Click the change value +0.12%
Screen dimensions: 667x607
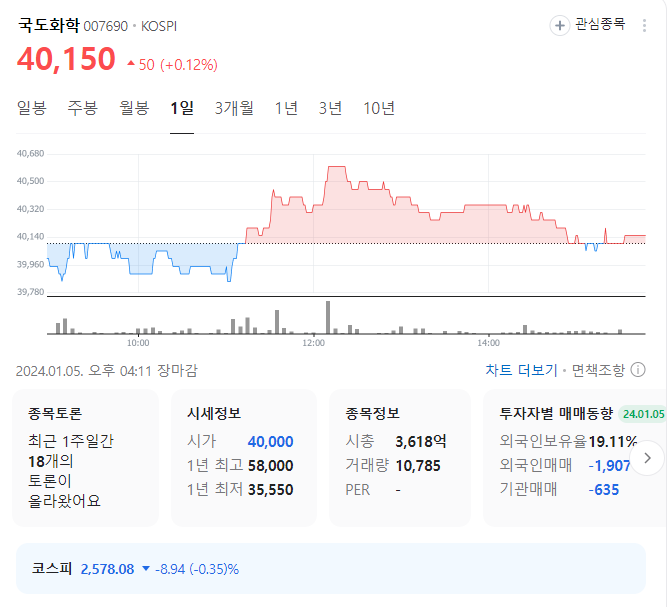pos(189,65)
